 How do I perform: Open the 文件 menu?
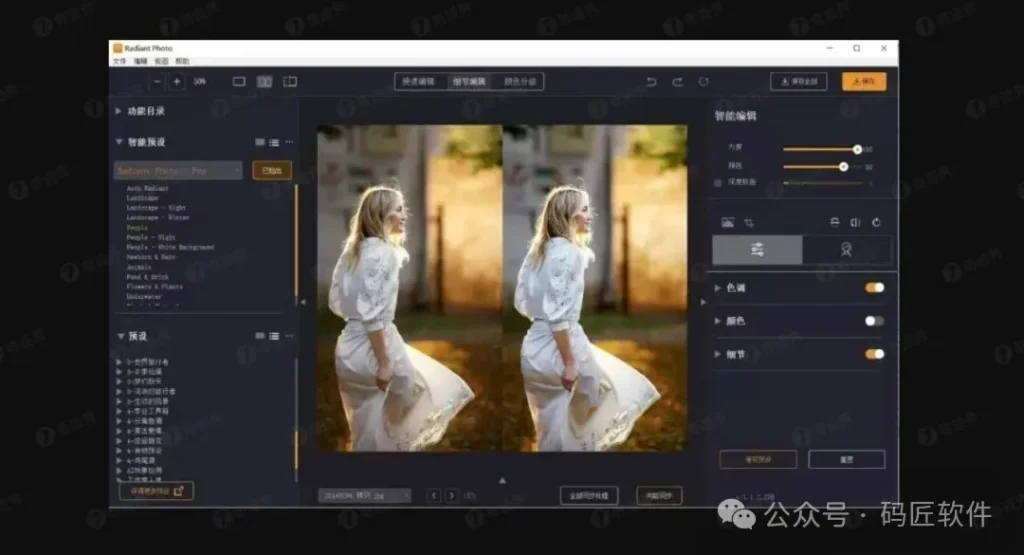(119, 61)
